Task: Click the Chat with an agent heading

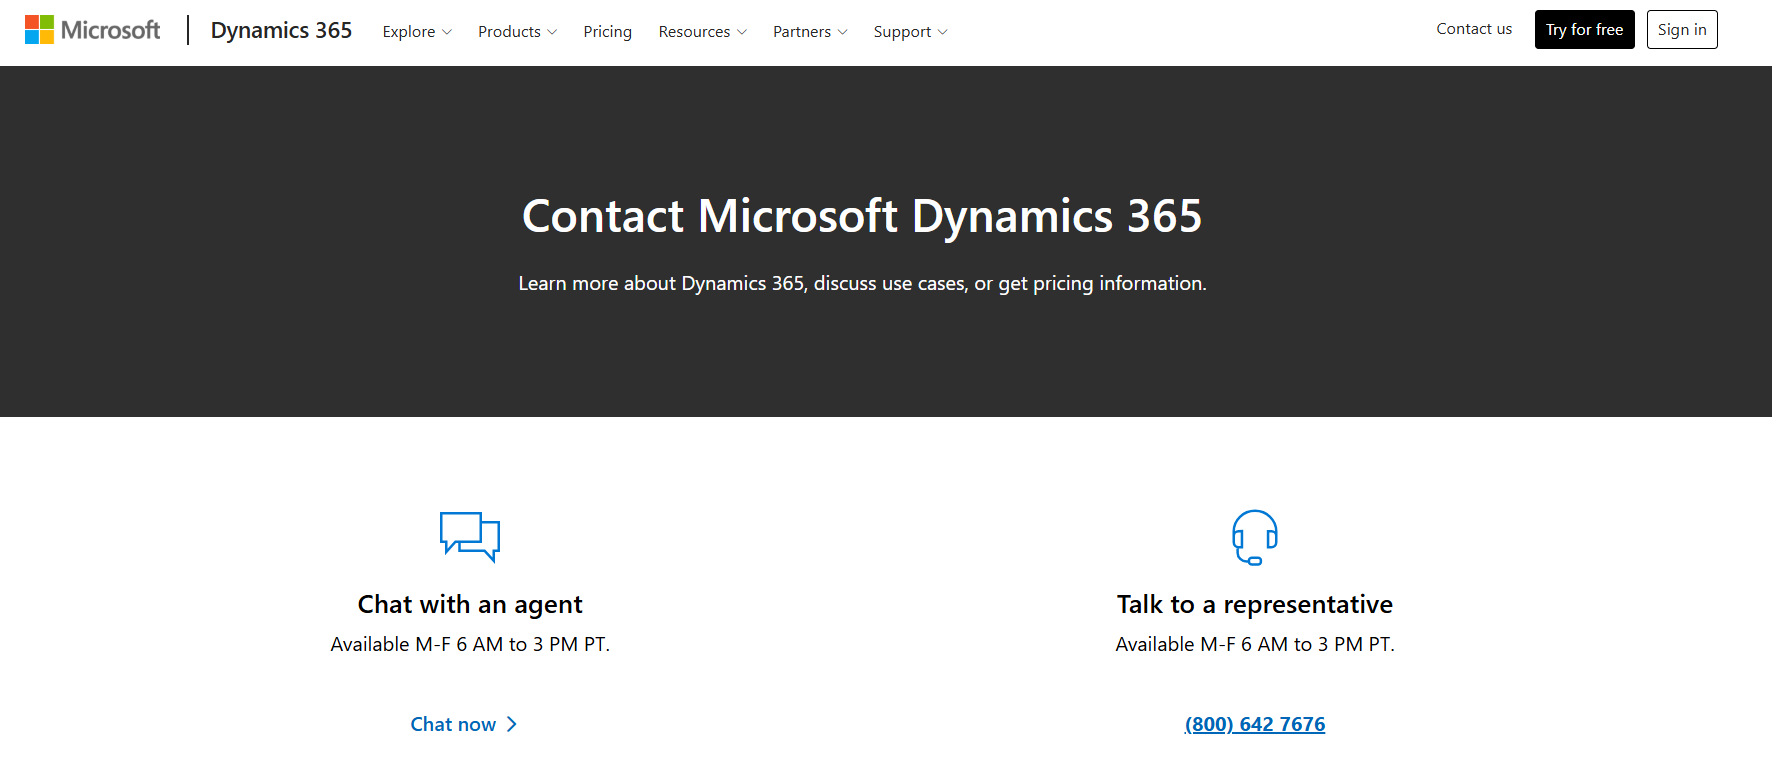Action: pyautogui.click(x=470, y=604)
